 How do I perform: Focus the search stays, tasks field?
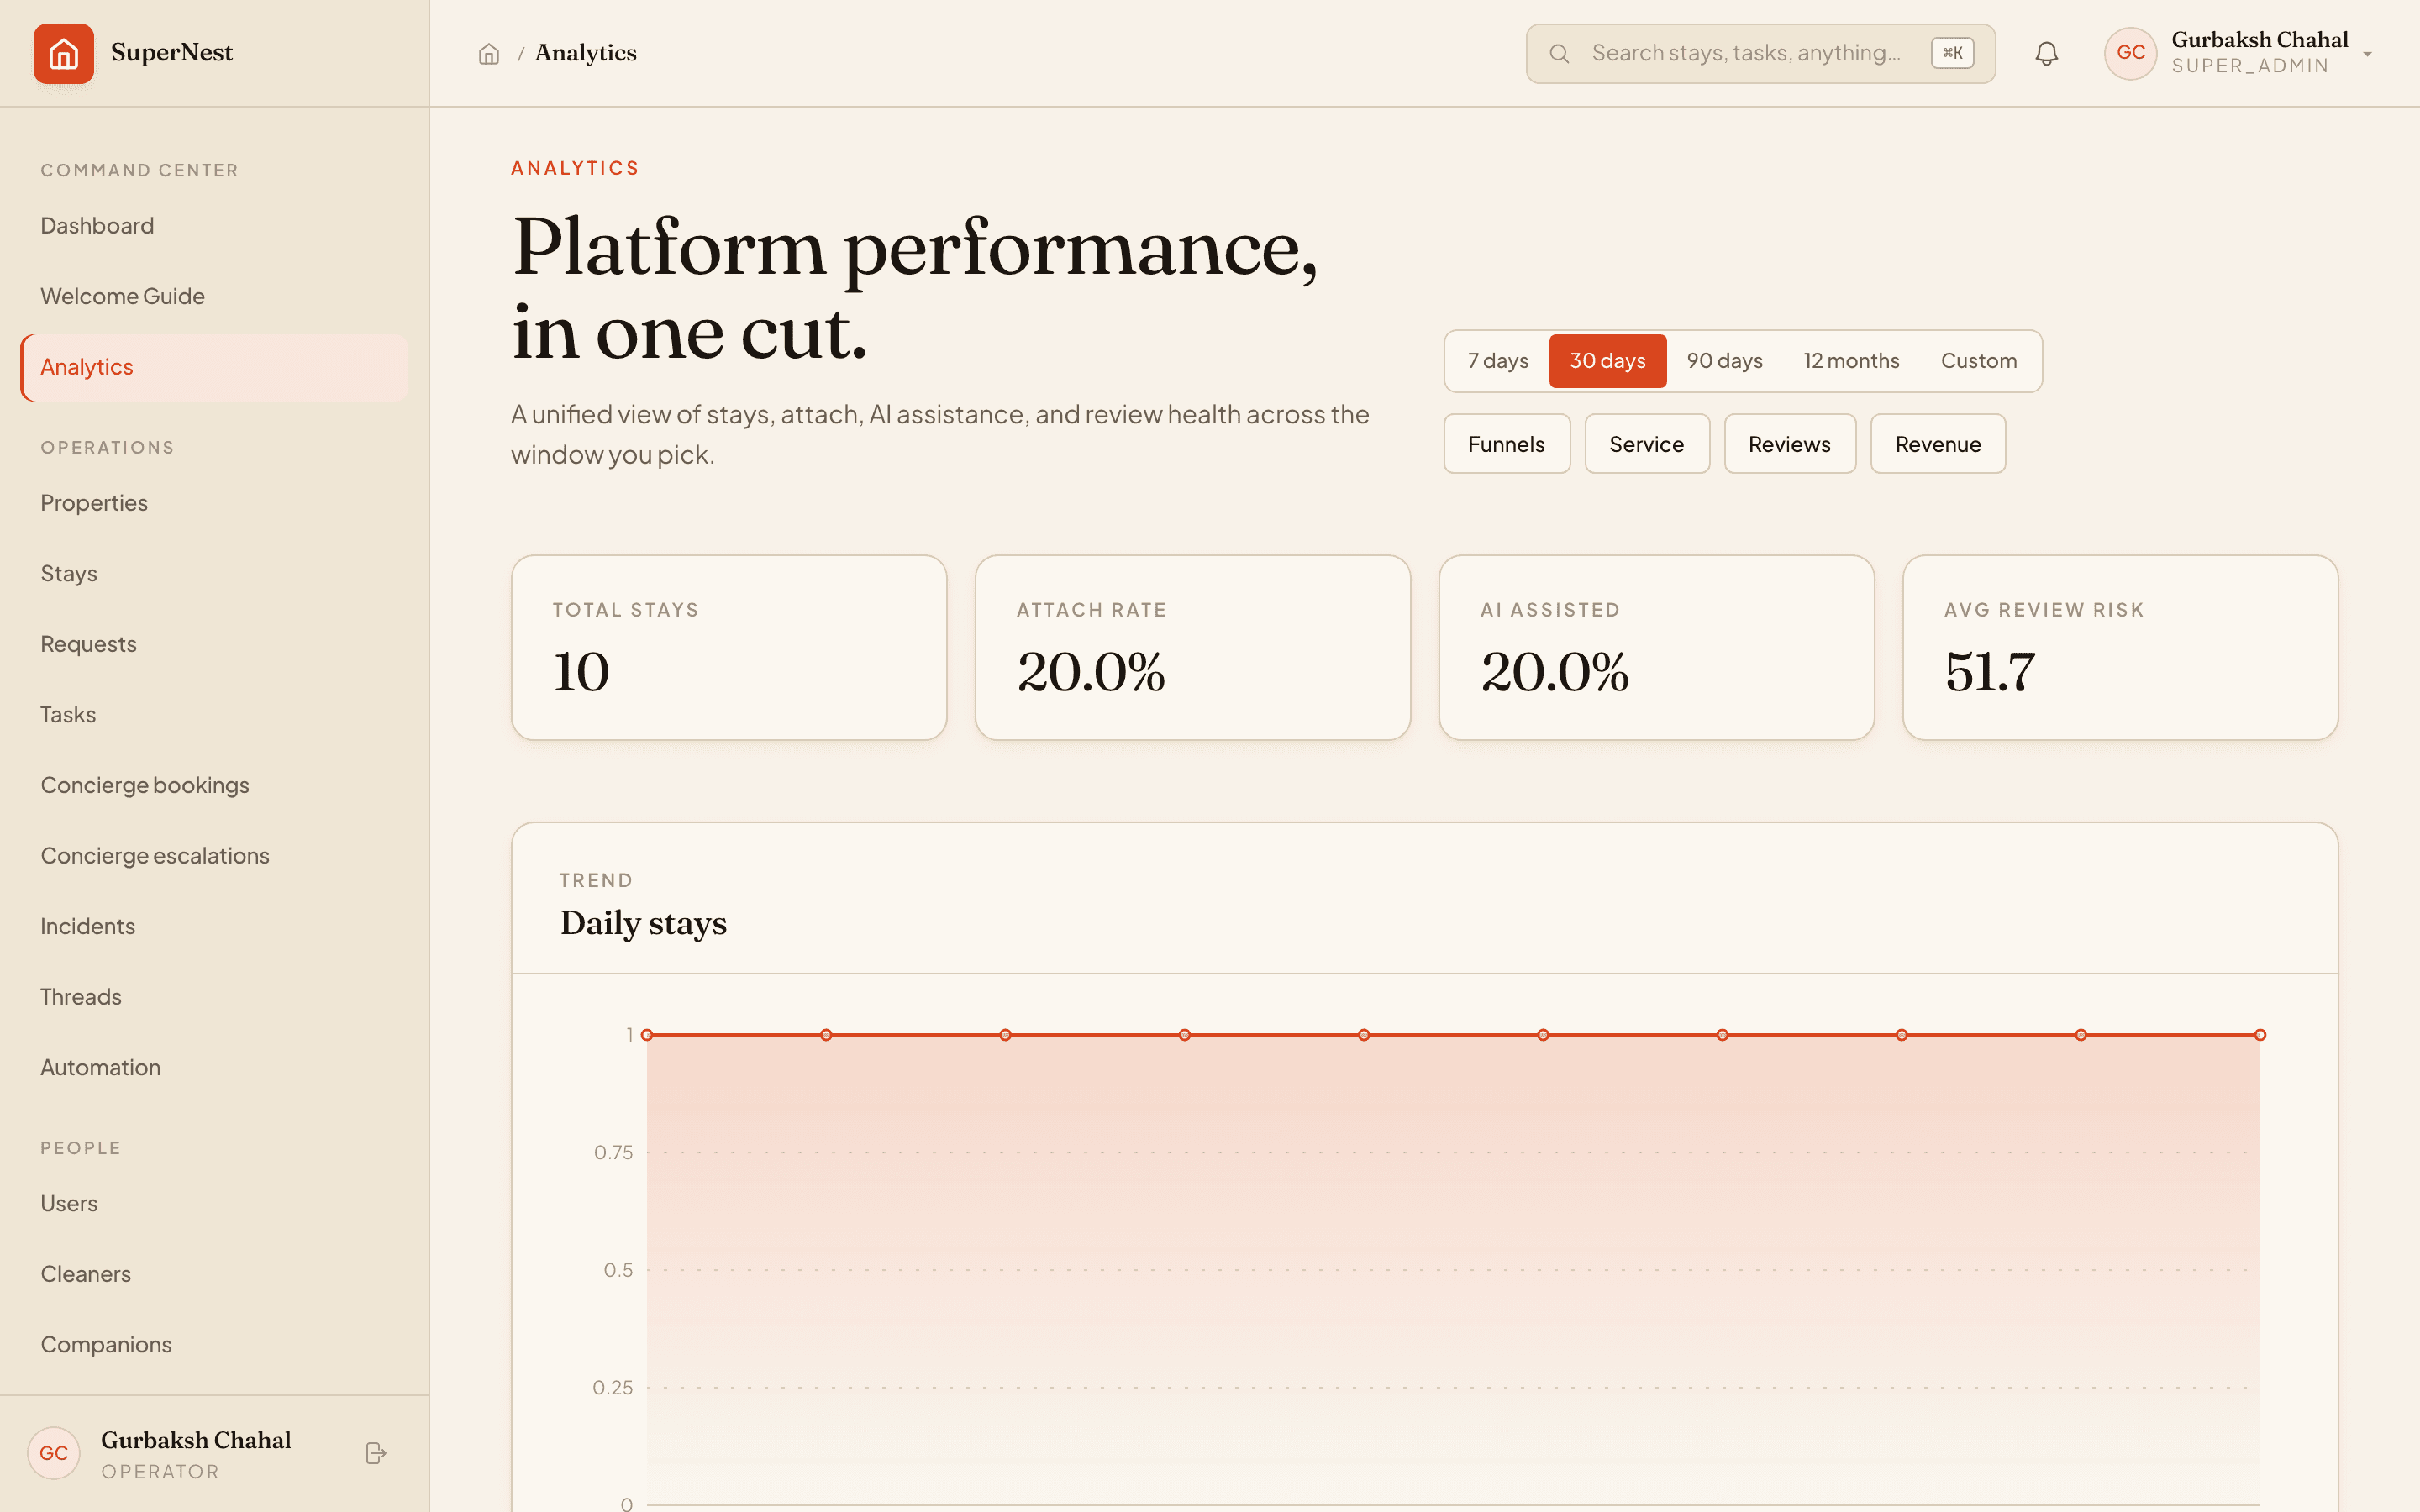1760,54
